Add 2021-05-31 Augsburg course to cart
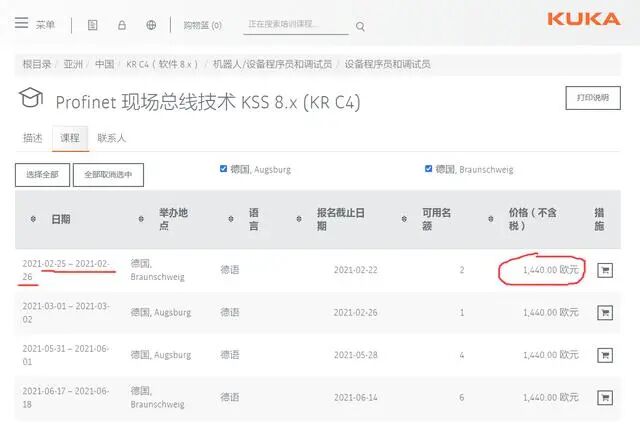The width and height of the screenshot is (640, 426). (x=605, y=355)
